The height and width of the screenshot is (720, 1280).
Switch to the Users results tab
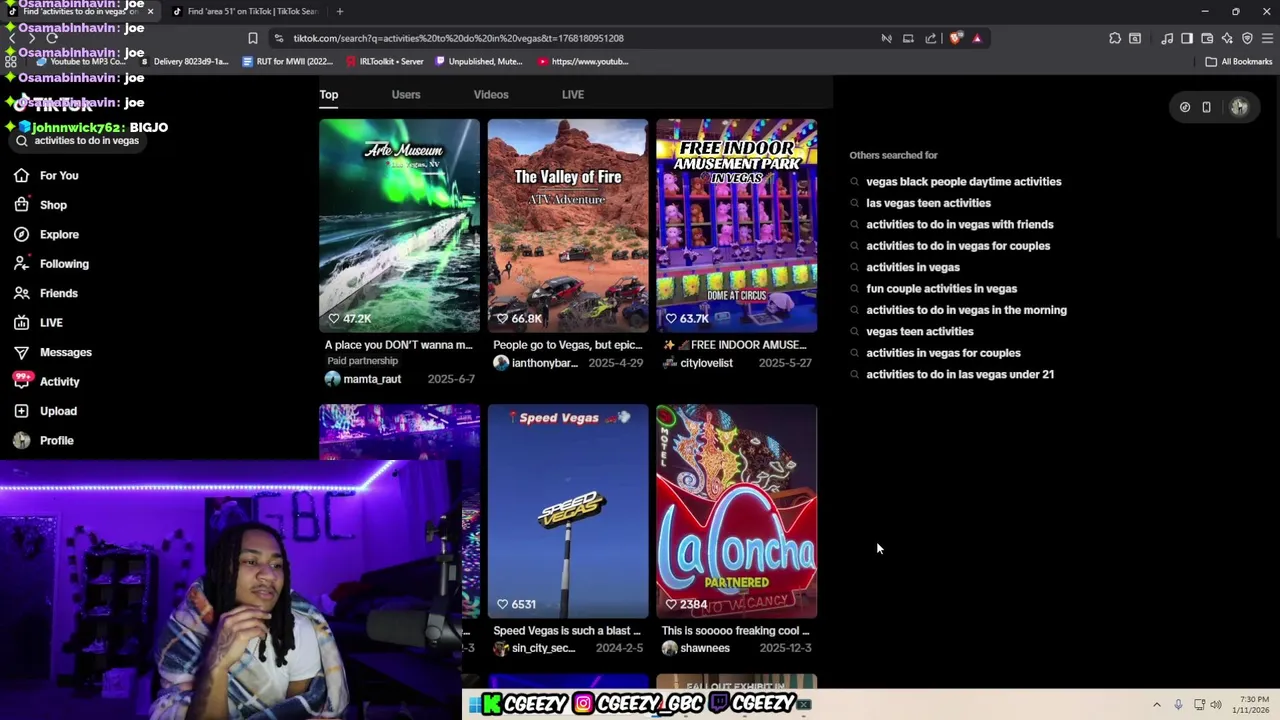(406, 94)
